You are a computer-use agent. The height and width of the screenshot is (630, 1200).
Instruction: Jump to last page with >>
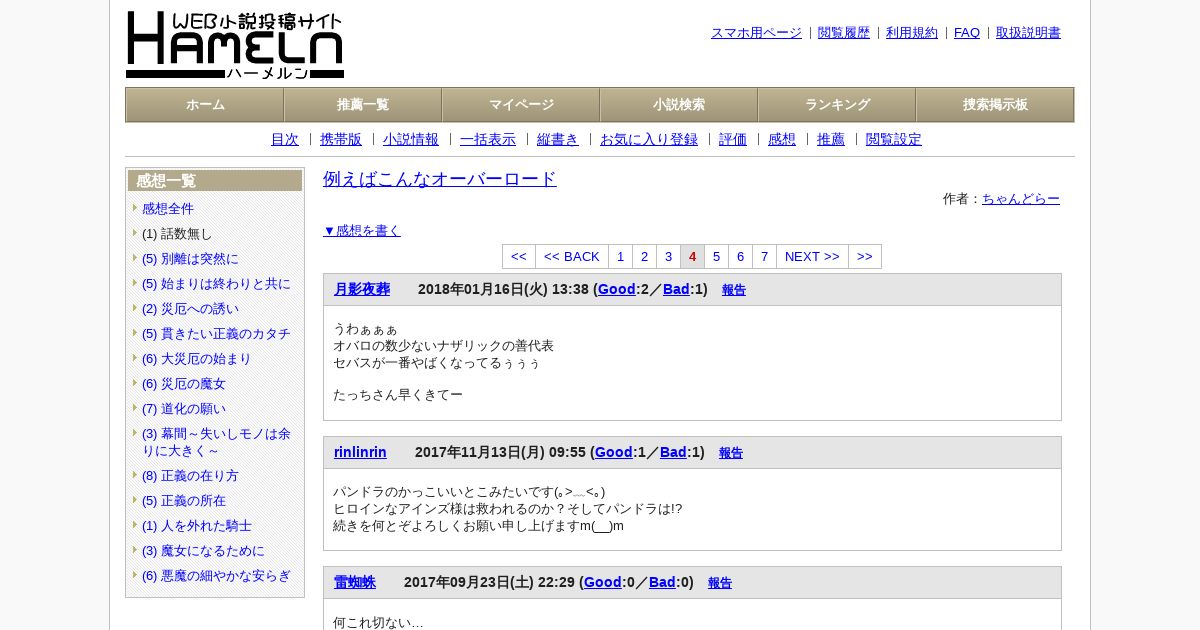(x=865, y=257)
